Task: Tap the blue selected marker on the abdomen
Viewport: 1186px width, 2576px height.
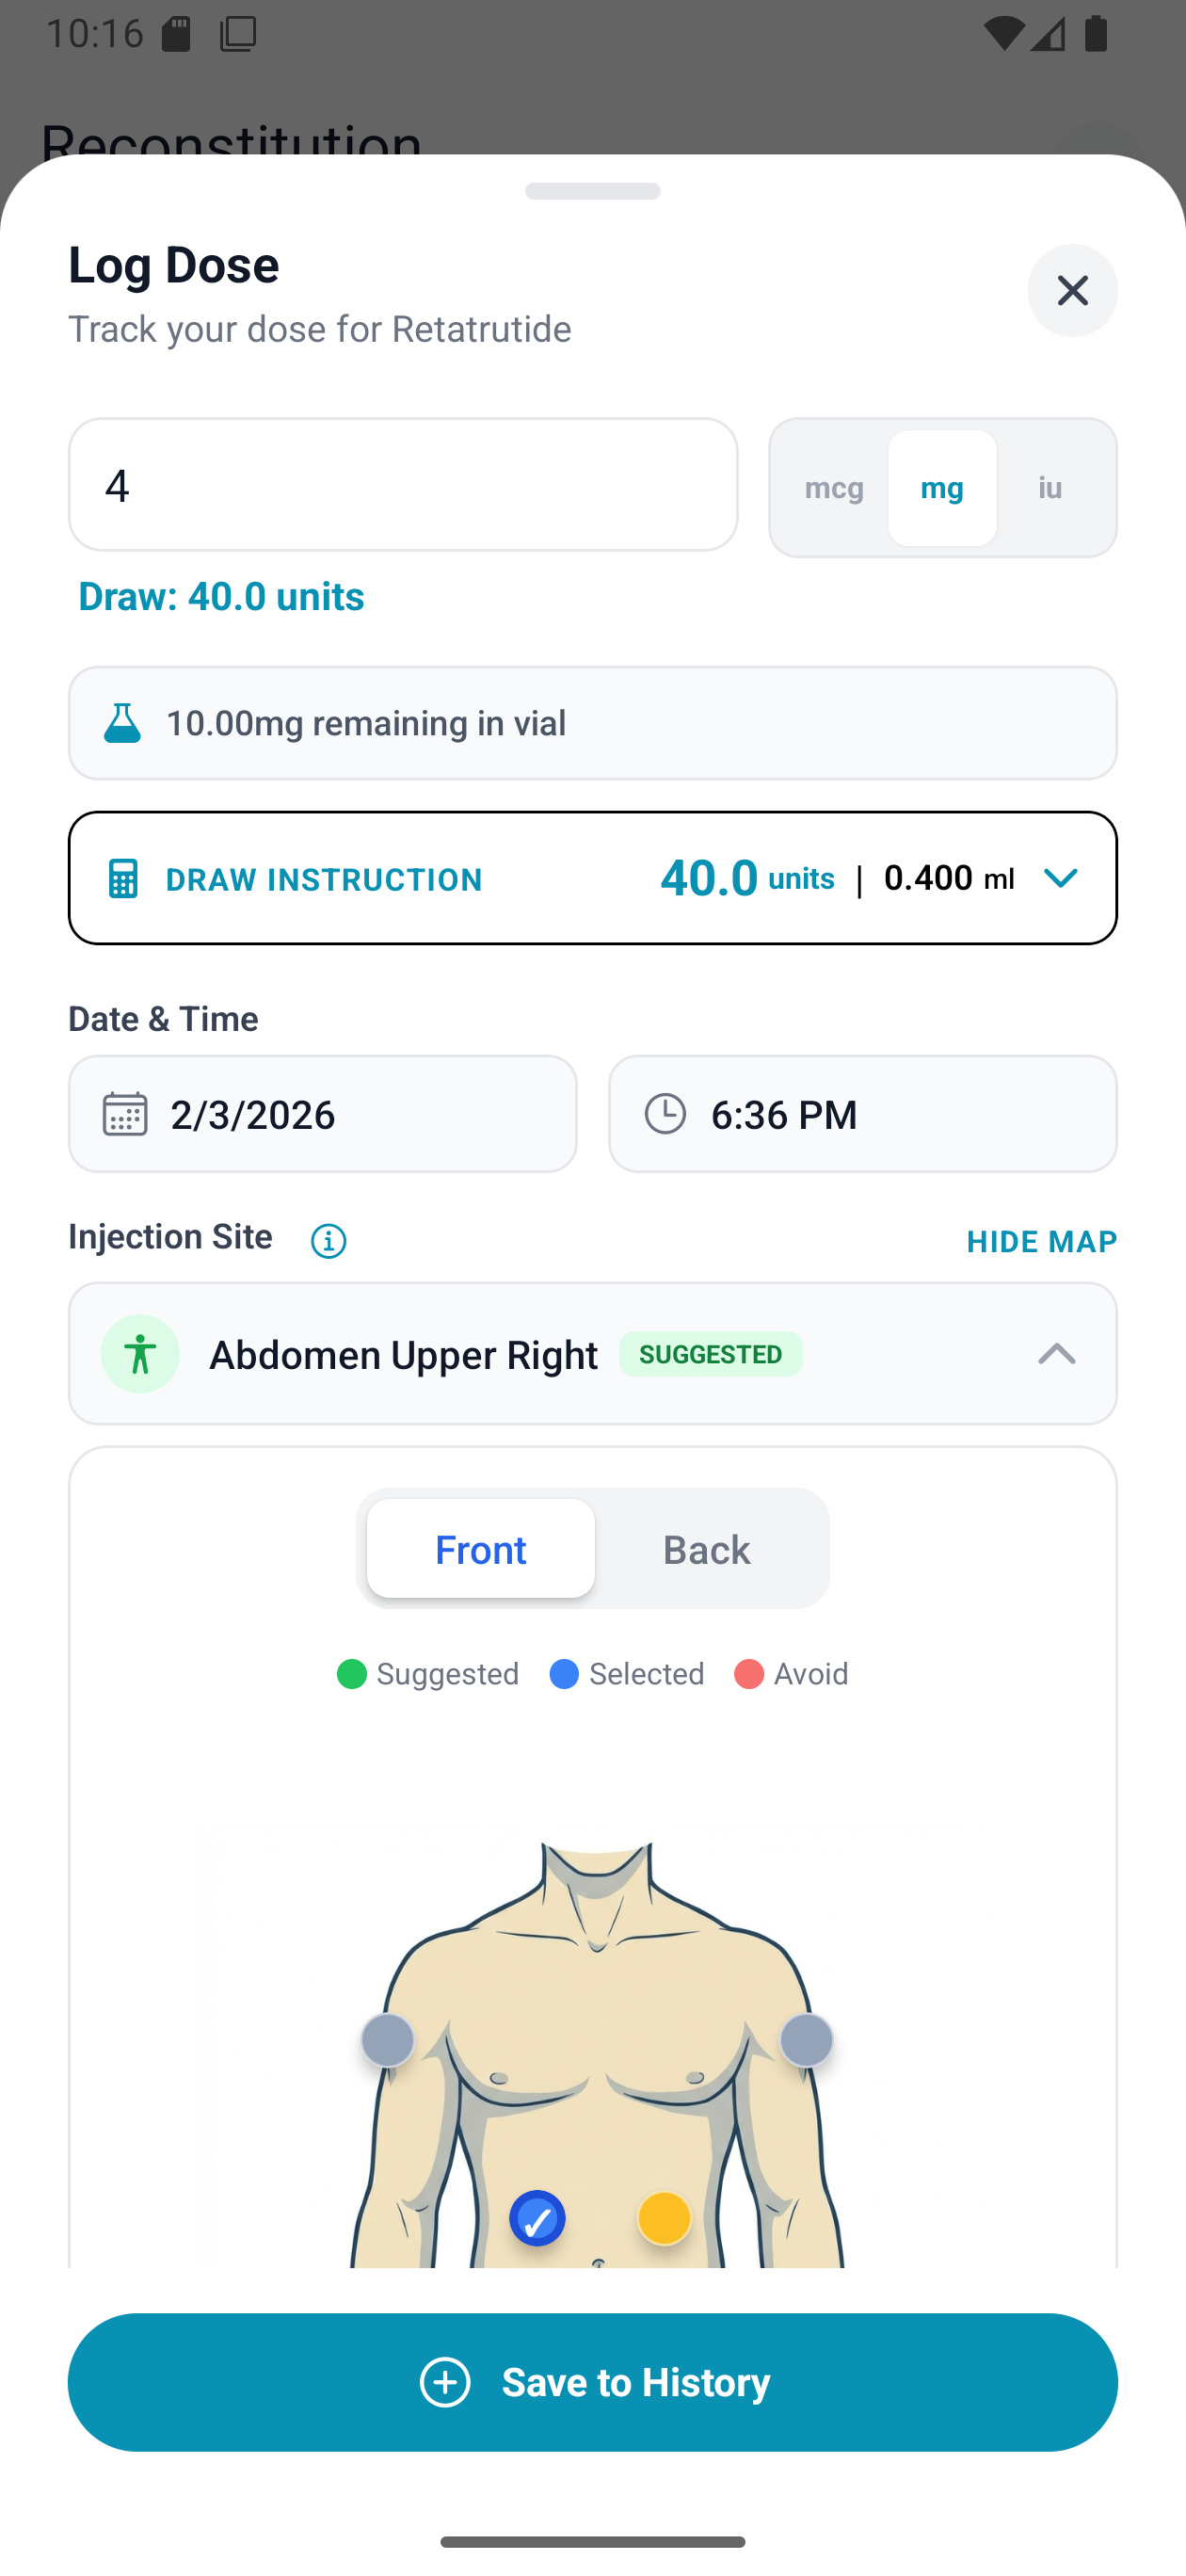Action: click(x=537, y=2218)
